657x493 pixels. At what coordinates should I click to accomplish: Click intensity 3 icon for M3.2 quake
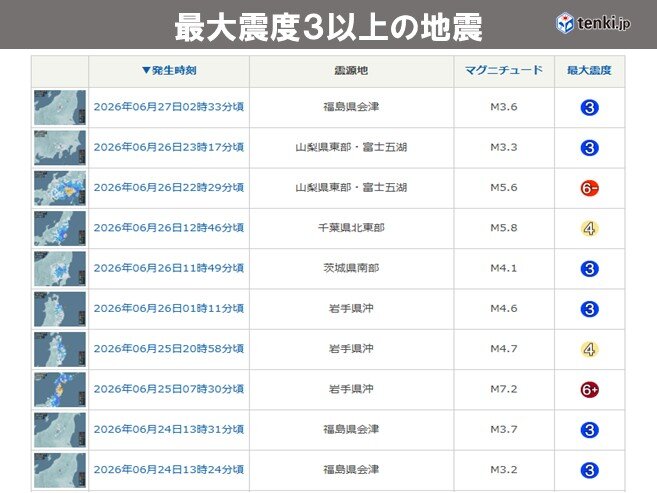590,470
